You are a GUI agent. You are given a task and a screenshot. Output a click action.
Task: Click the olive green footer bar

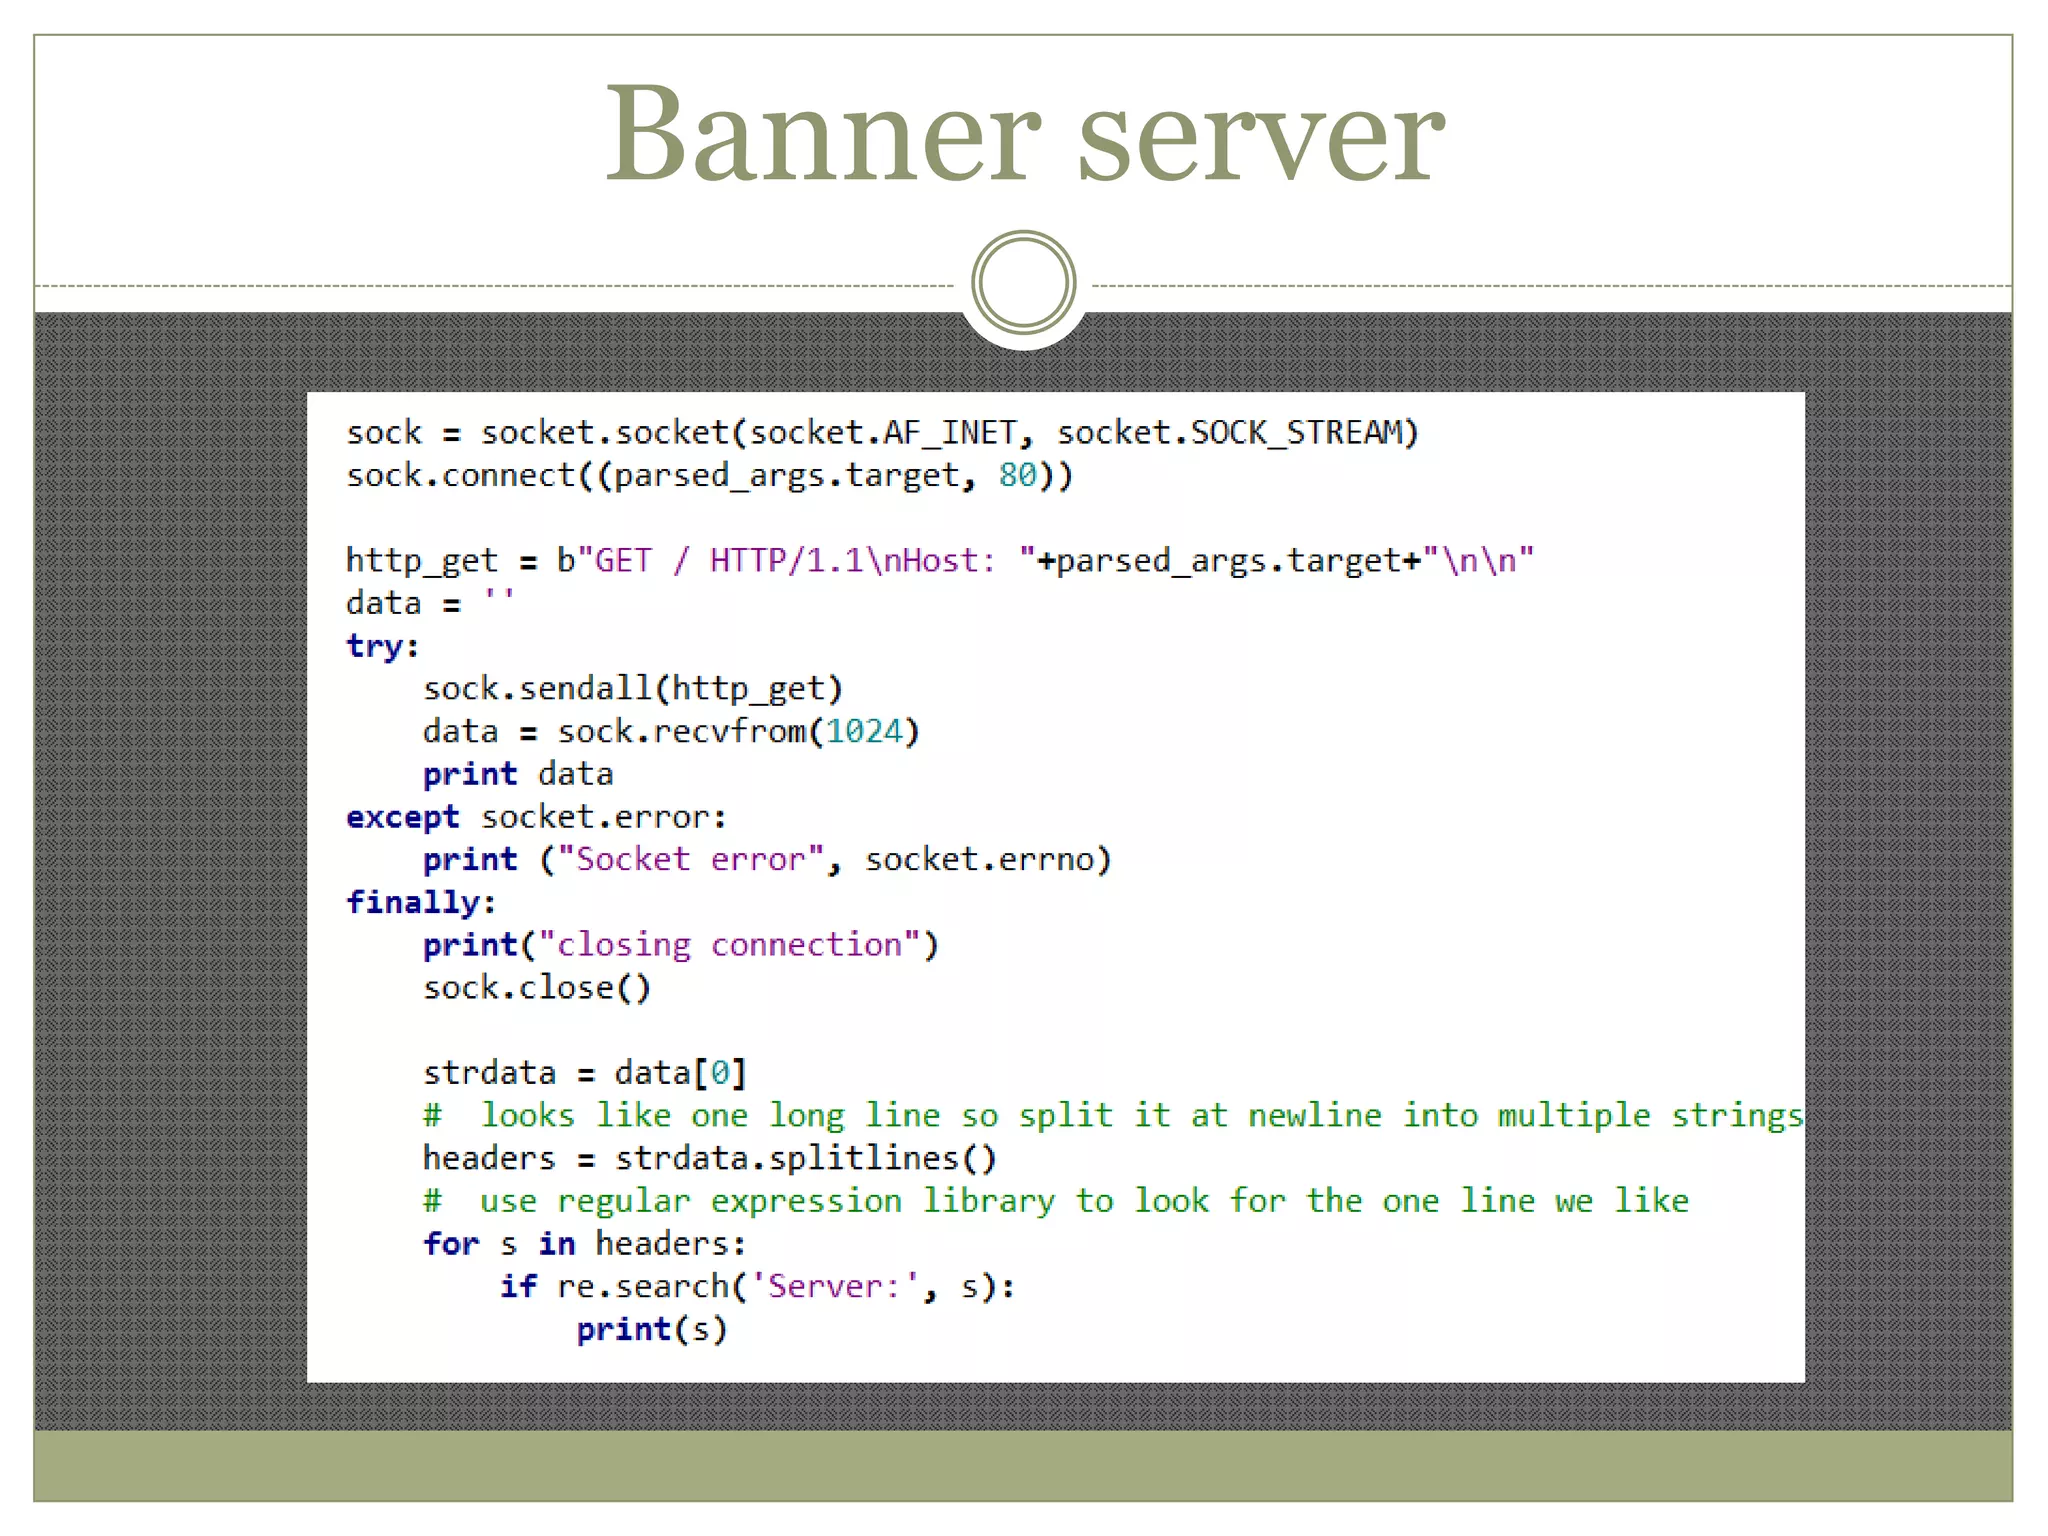(x=1023, y=1464)
